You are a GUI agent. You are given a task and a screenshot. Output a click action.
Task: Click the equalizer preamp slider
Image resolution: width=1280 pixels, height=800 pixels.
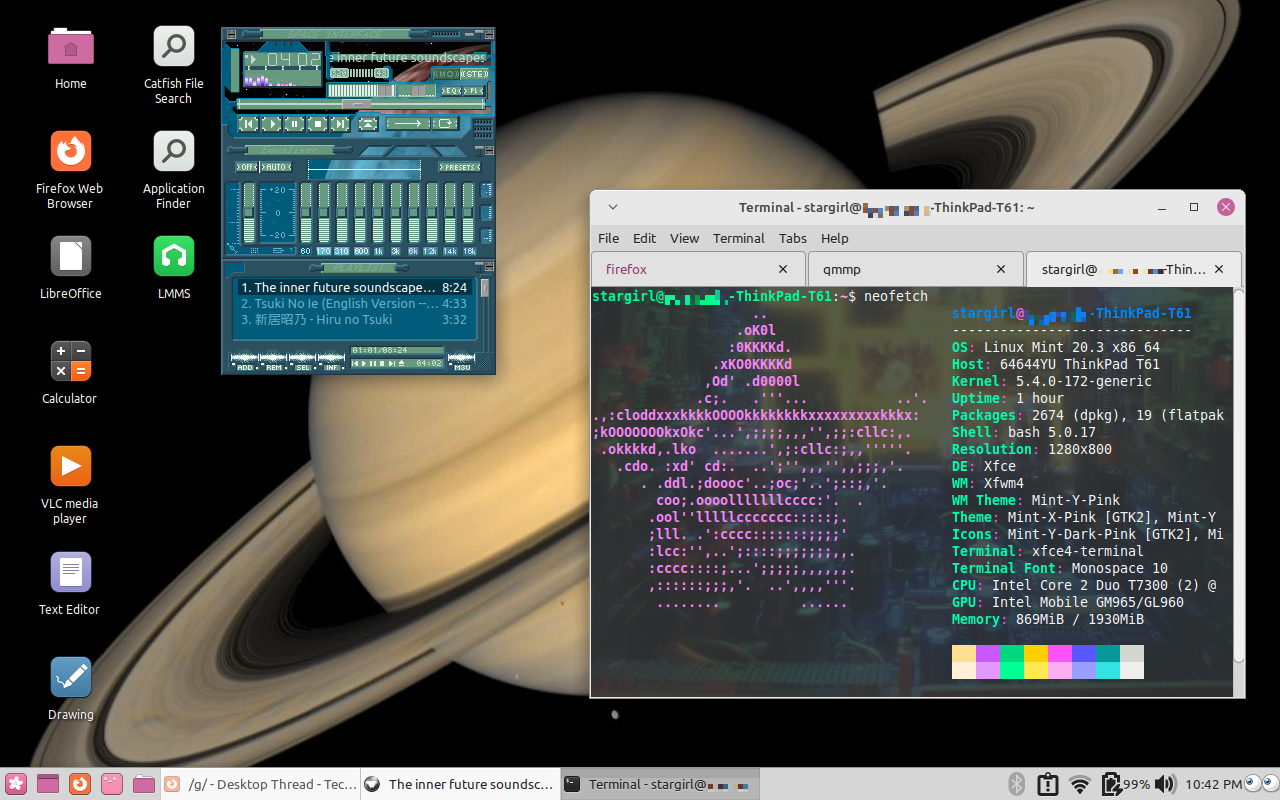(249, 212)
